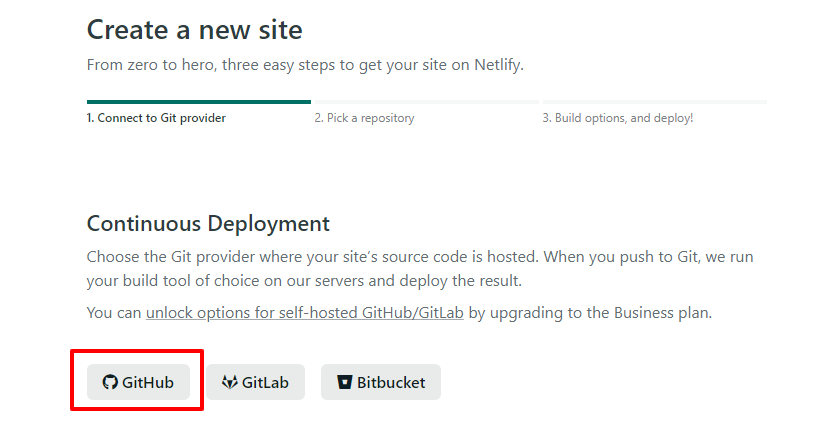This screenshot has width=838, height=427.
Task: Jump to step 3 Build options, and deploy
Action: pyautogui.click(x=617, y=118)
